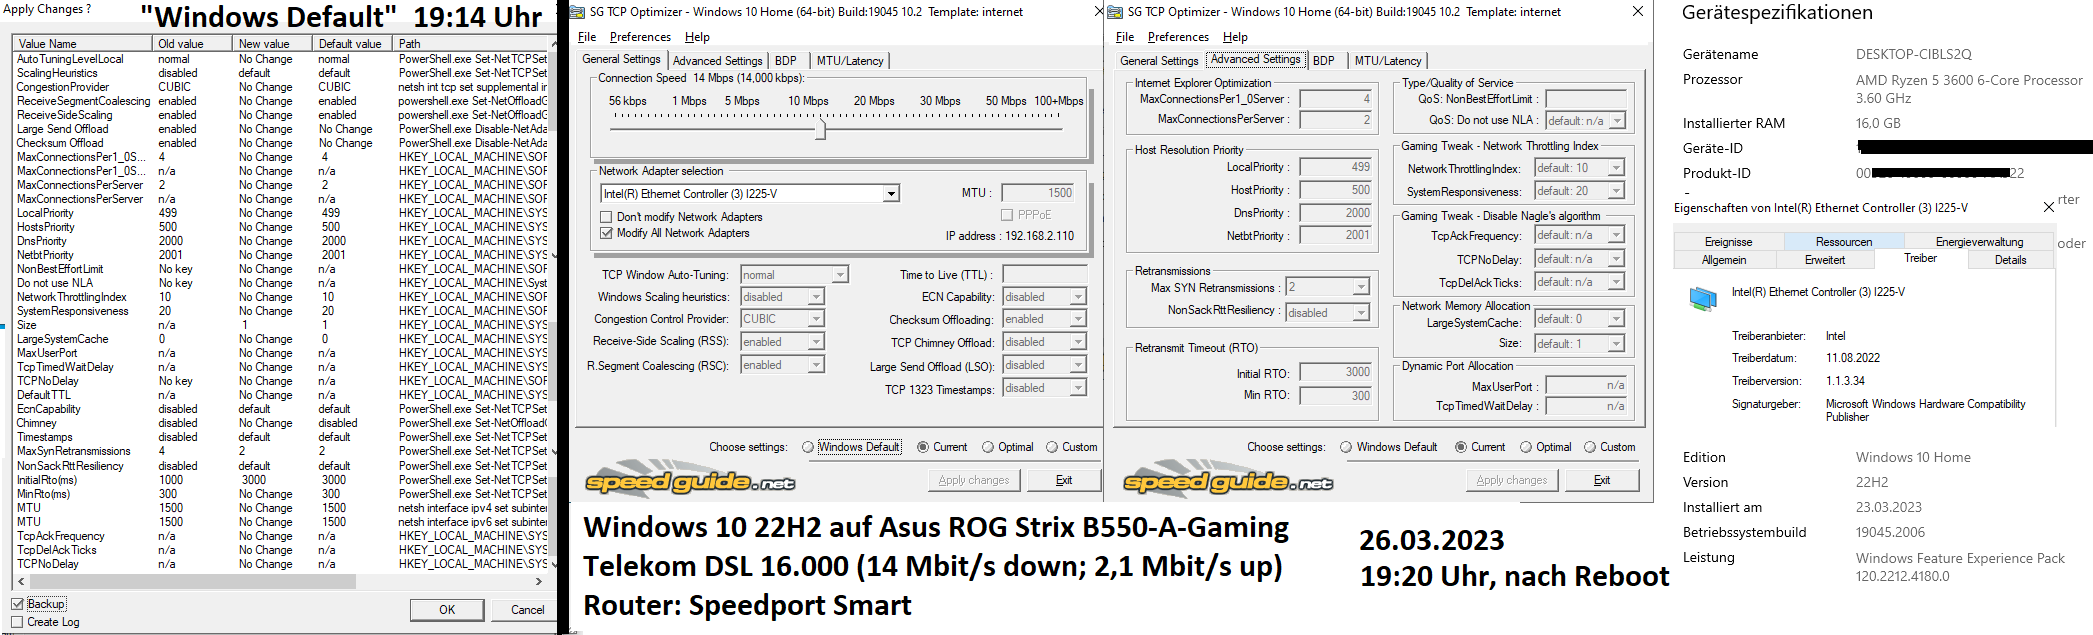This screenshot has height=635, width=2093.
Task: Click OK in Apply Changes dialog
Action: (447, 610)
